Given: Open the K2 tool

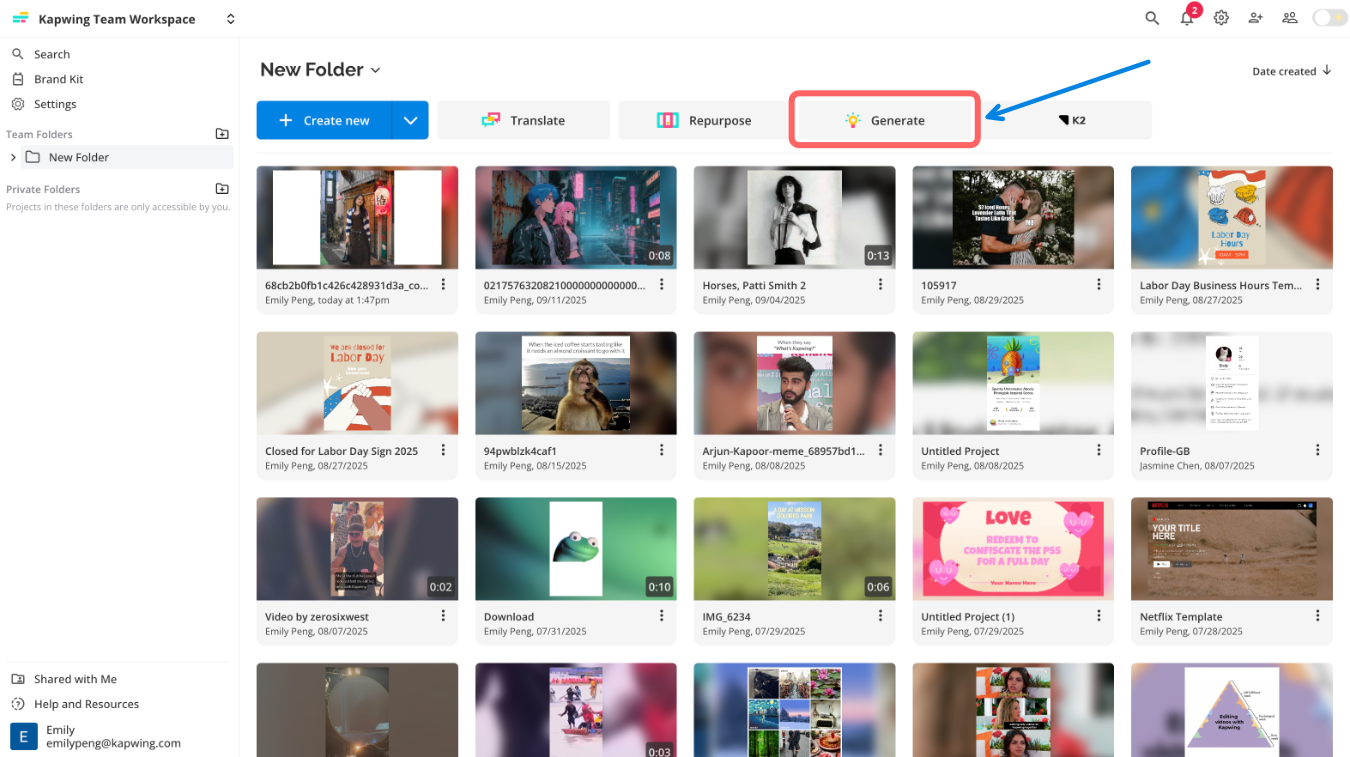Looking at the screenshot, I should click(1073, 119).
